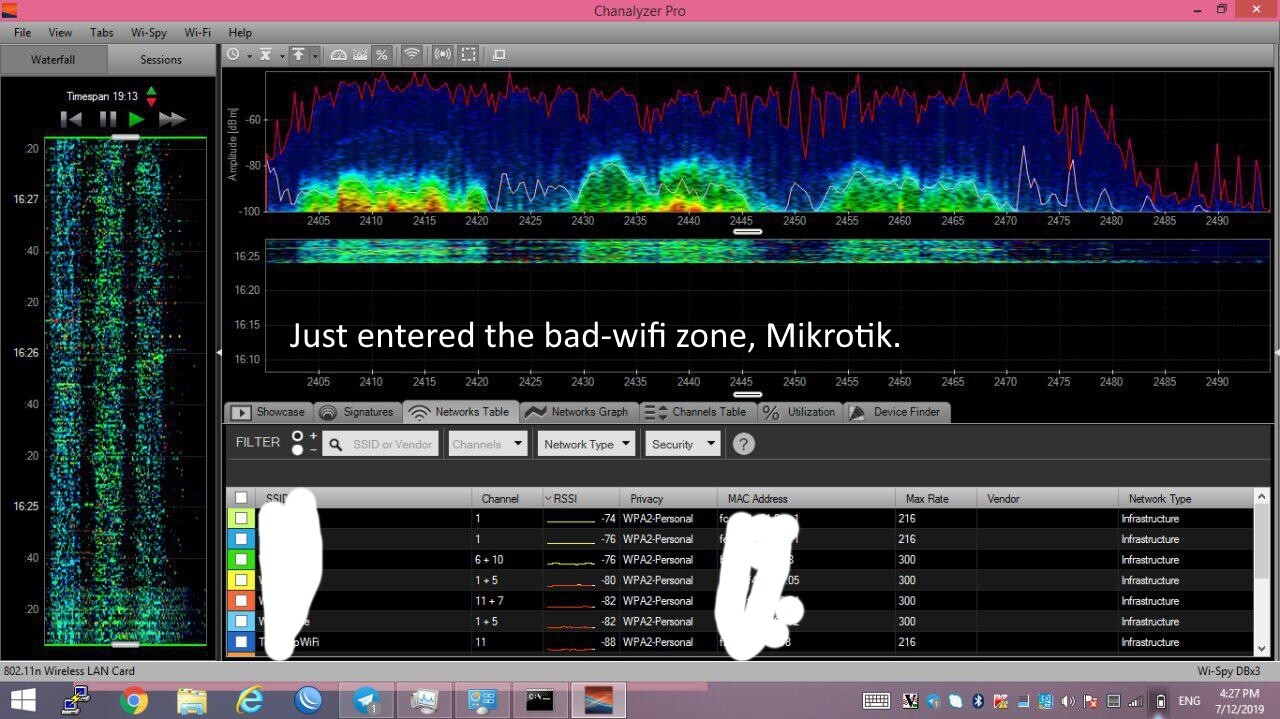Select the Channels Table tab
Image resolution: width=1280 pixels, height=719 pixels.
click(x=696, y=412)
